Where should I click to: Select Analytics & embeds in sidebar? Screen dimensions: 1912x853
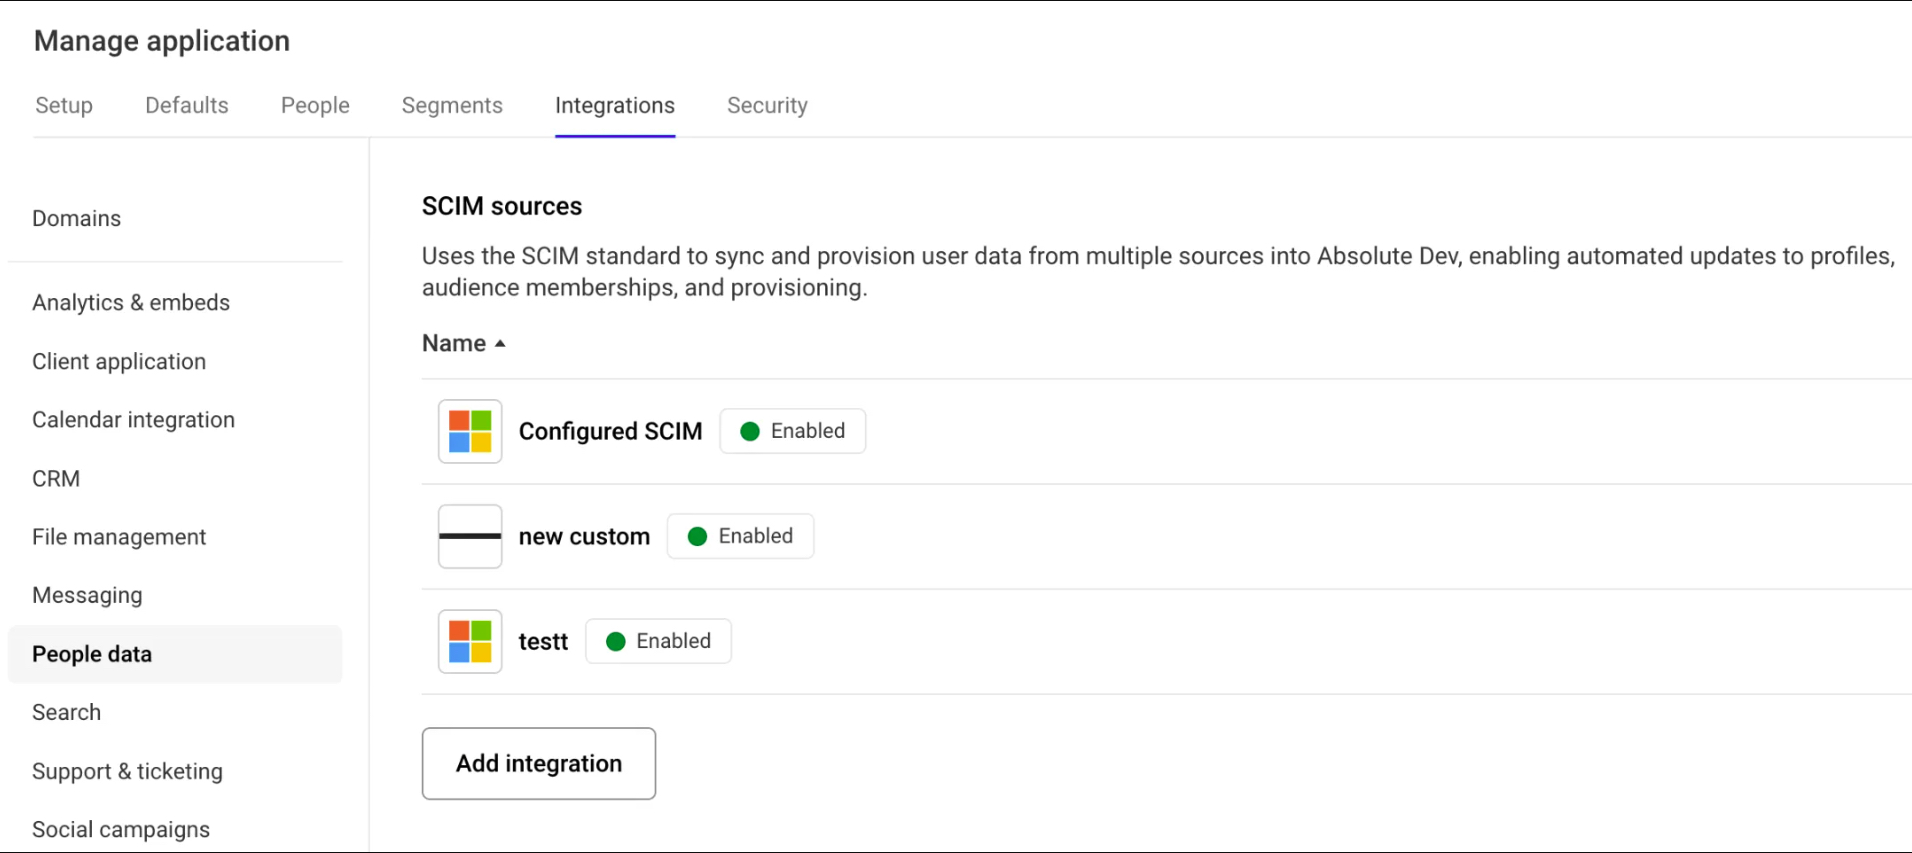(131, 302)
